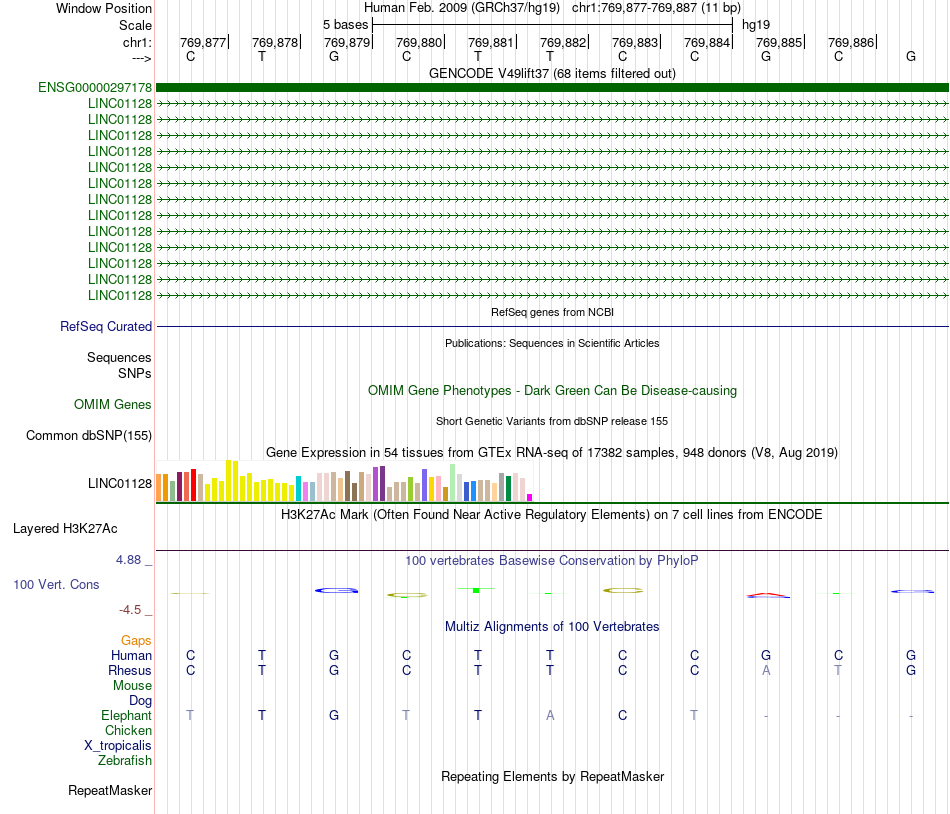Viewport: 950px width, 814px height.
Task: Open 'Multiz Alignments of 100 Vertebrates' title
Action: (552, 627)
